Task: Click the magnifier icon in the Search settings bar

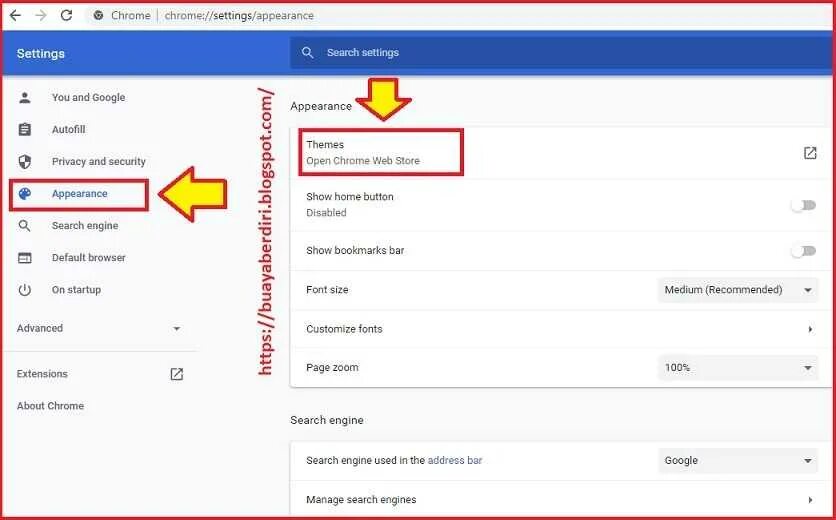Action: [307, 52]
